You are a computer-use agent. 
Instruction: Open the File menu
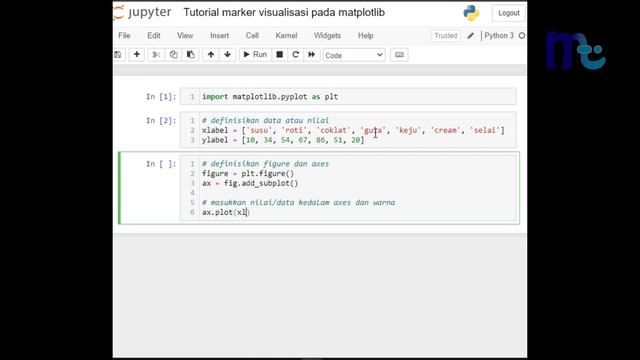point(124,36)
